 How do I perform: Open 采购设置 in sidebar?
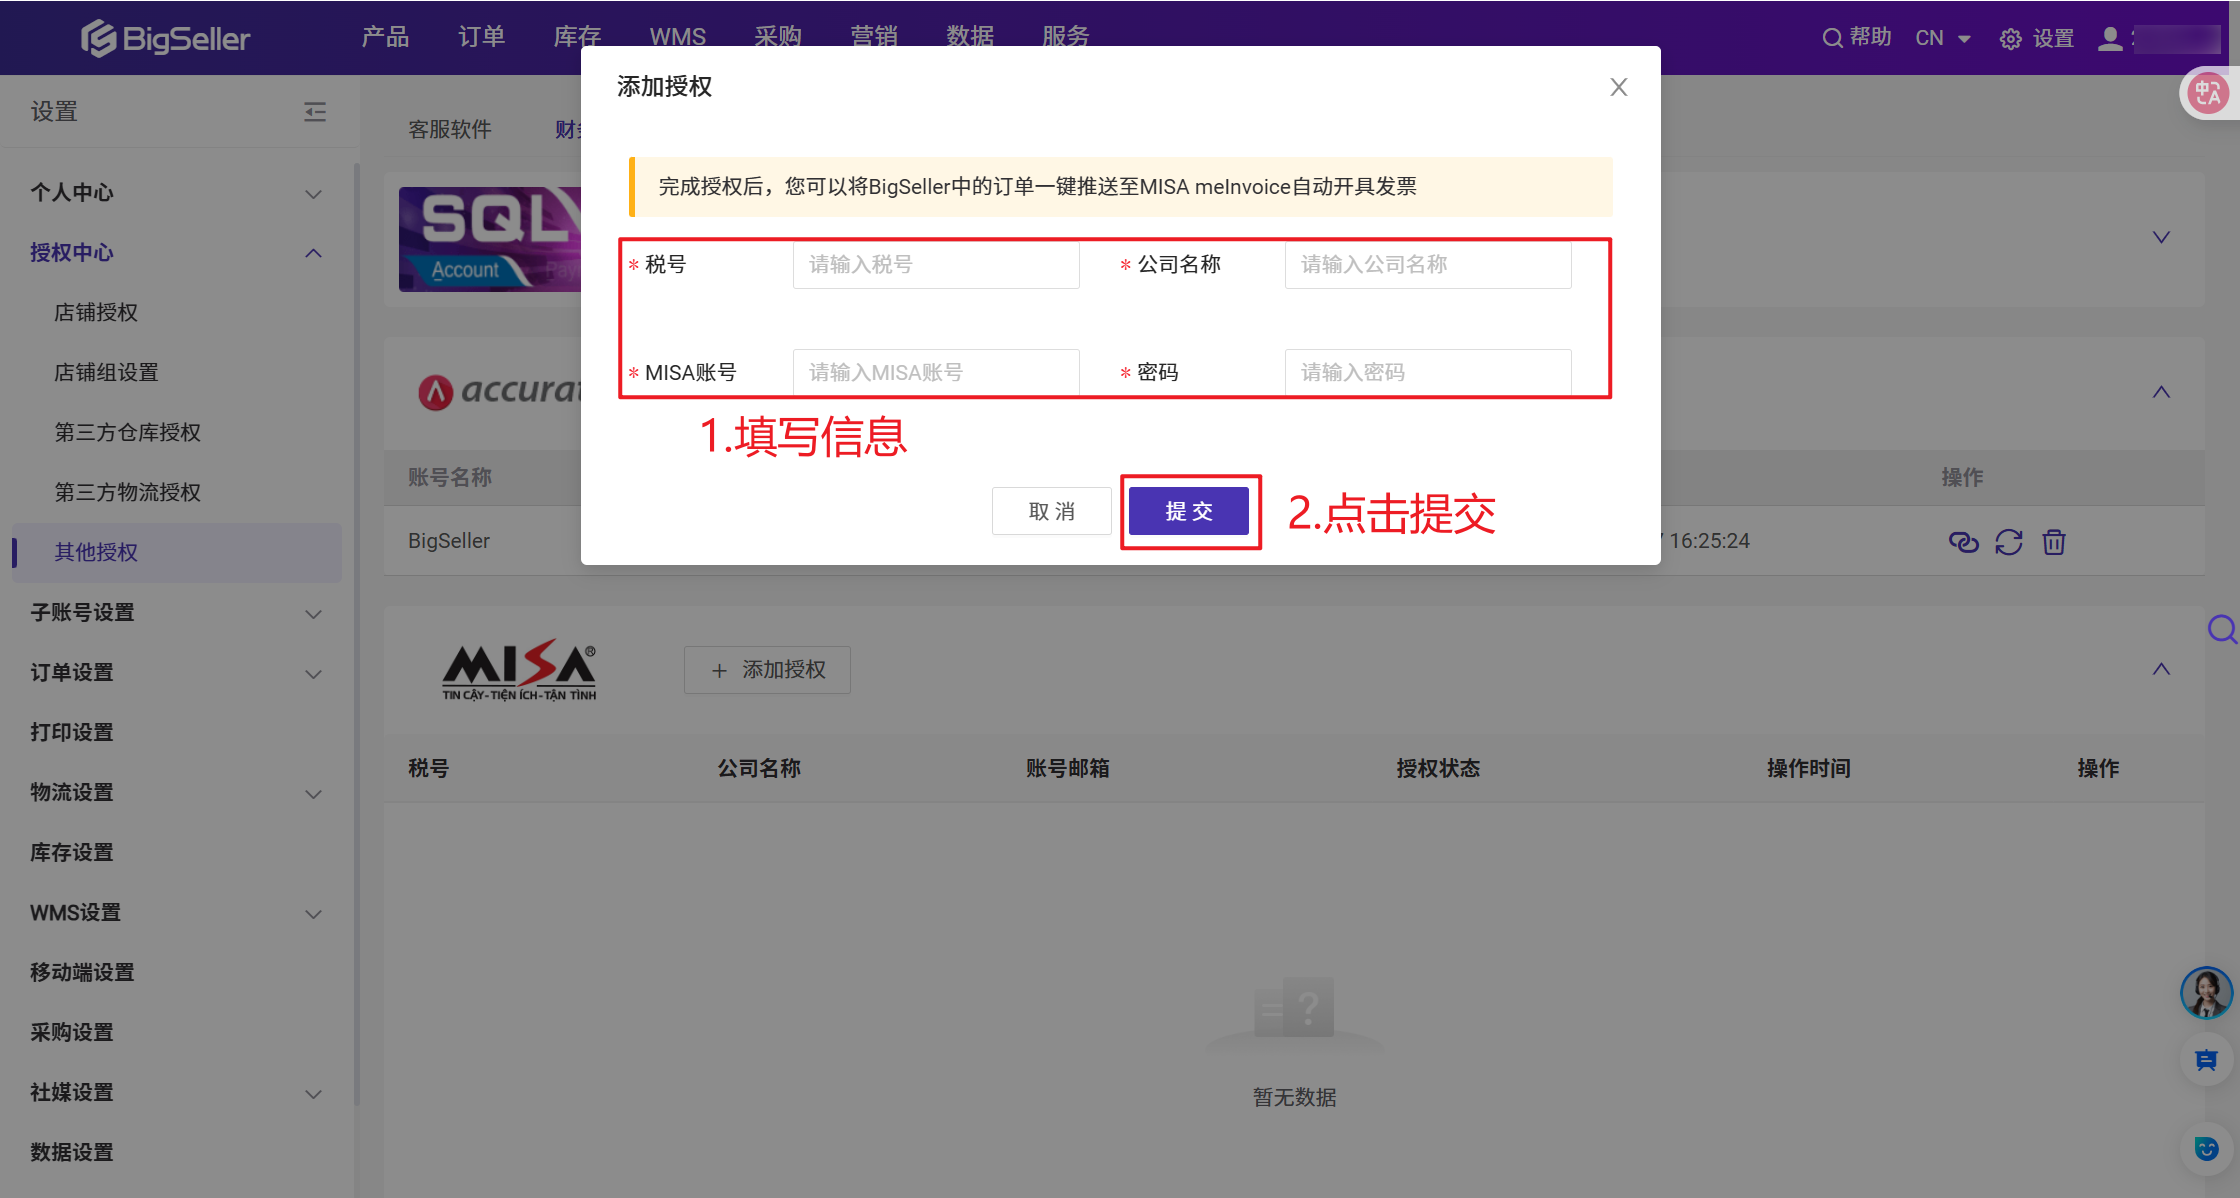(72, 1033)
